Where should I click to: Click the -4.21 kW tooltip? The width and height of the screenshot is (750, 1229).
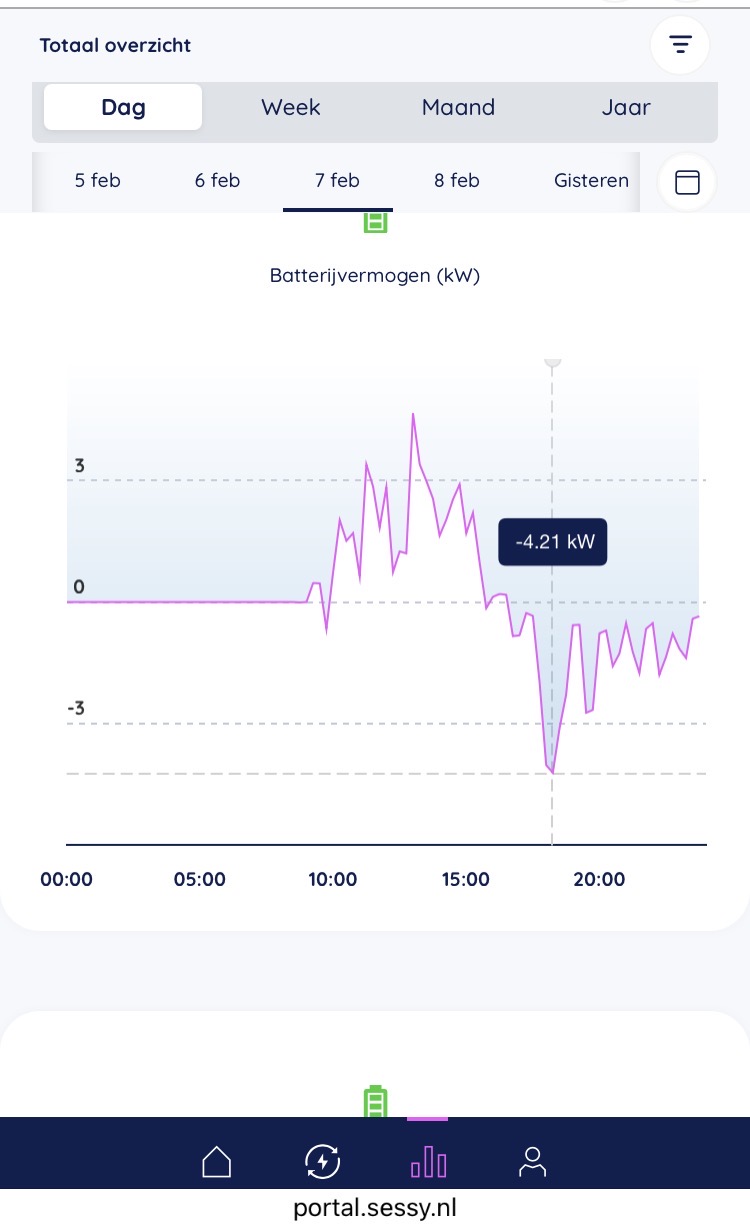coord(554,542)
